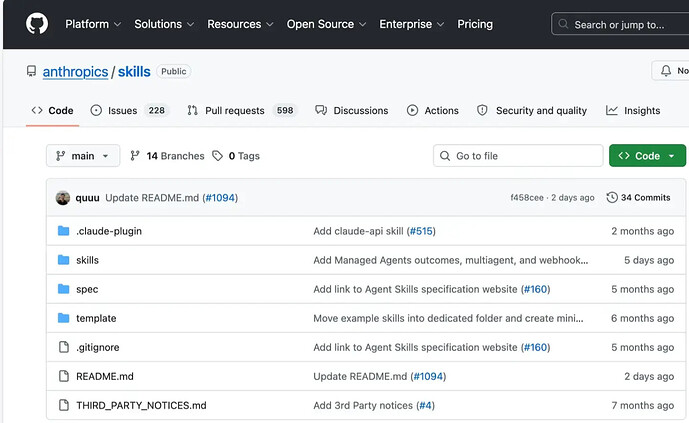Open the .gitignore file
The image size is (689, 423).
coord(98,347)
